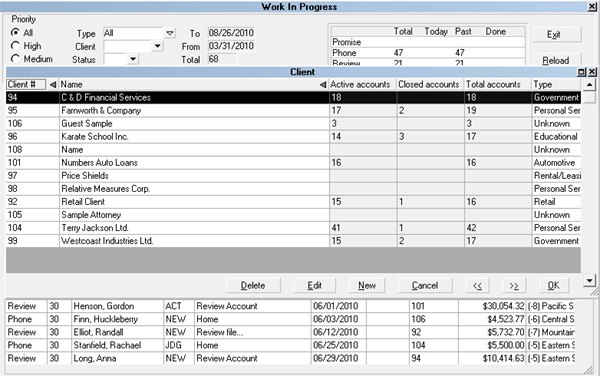
Task: Close the Client panel with X icon
Action: click(x=592, y=72)
